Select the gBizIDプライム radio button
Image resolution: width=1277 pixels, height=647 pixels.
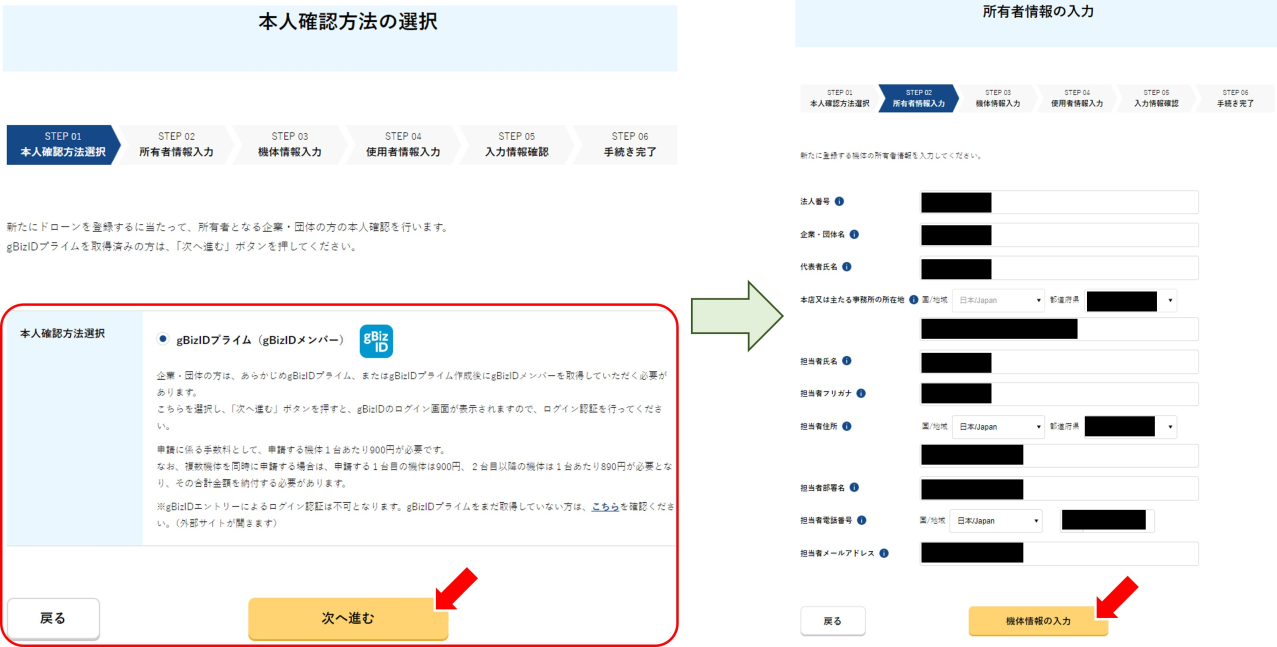[163, 339]
